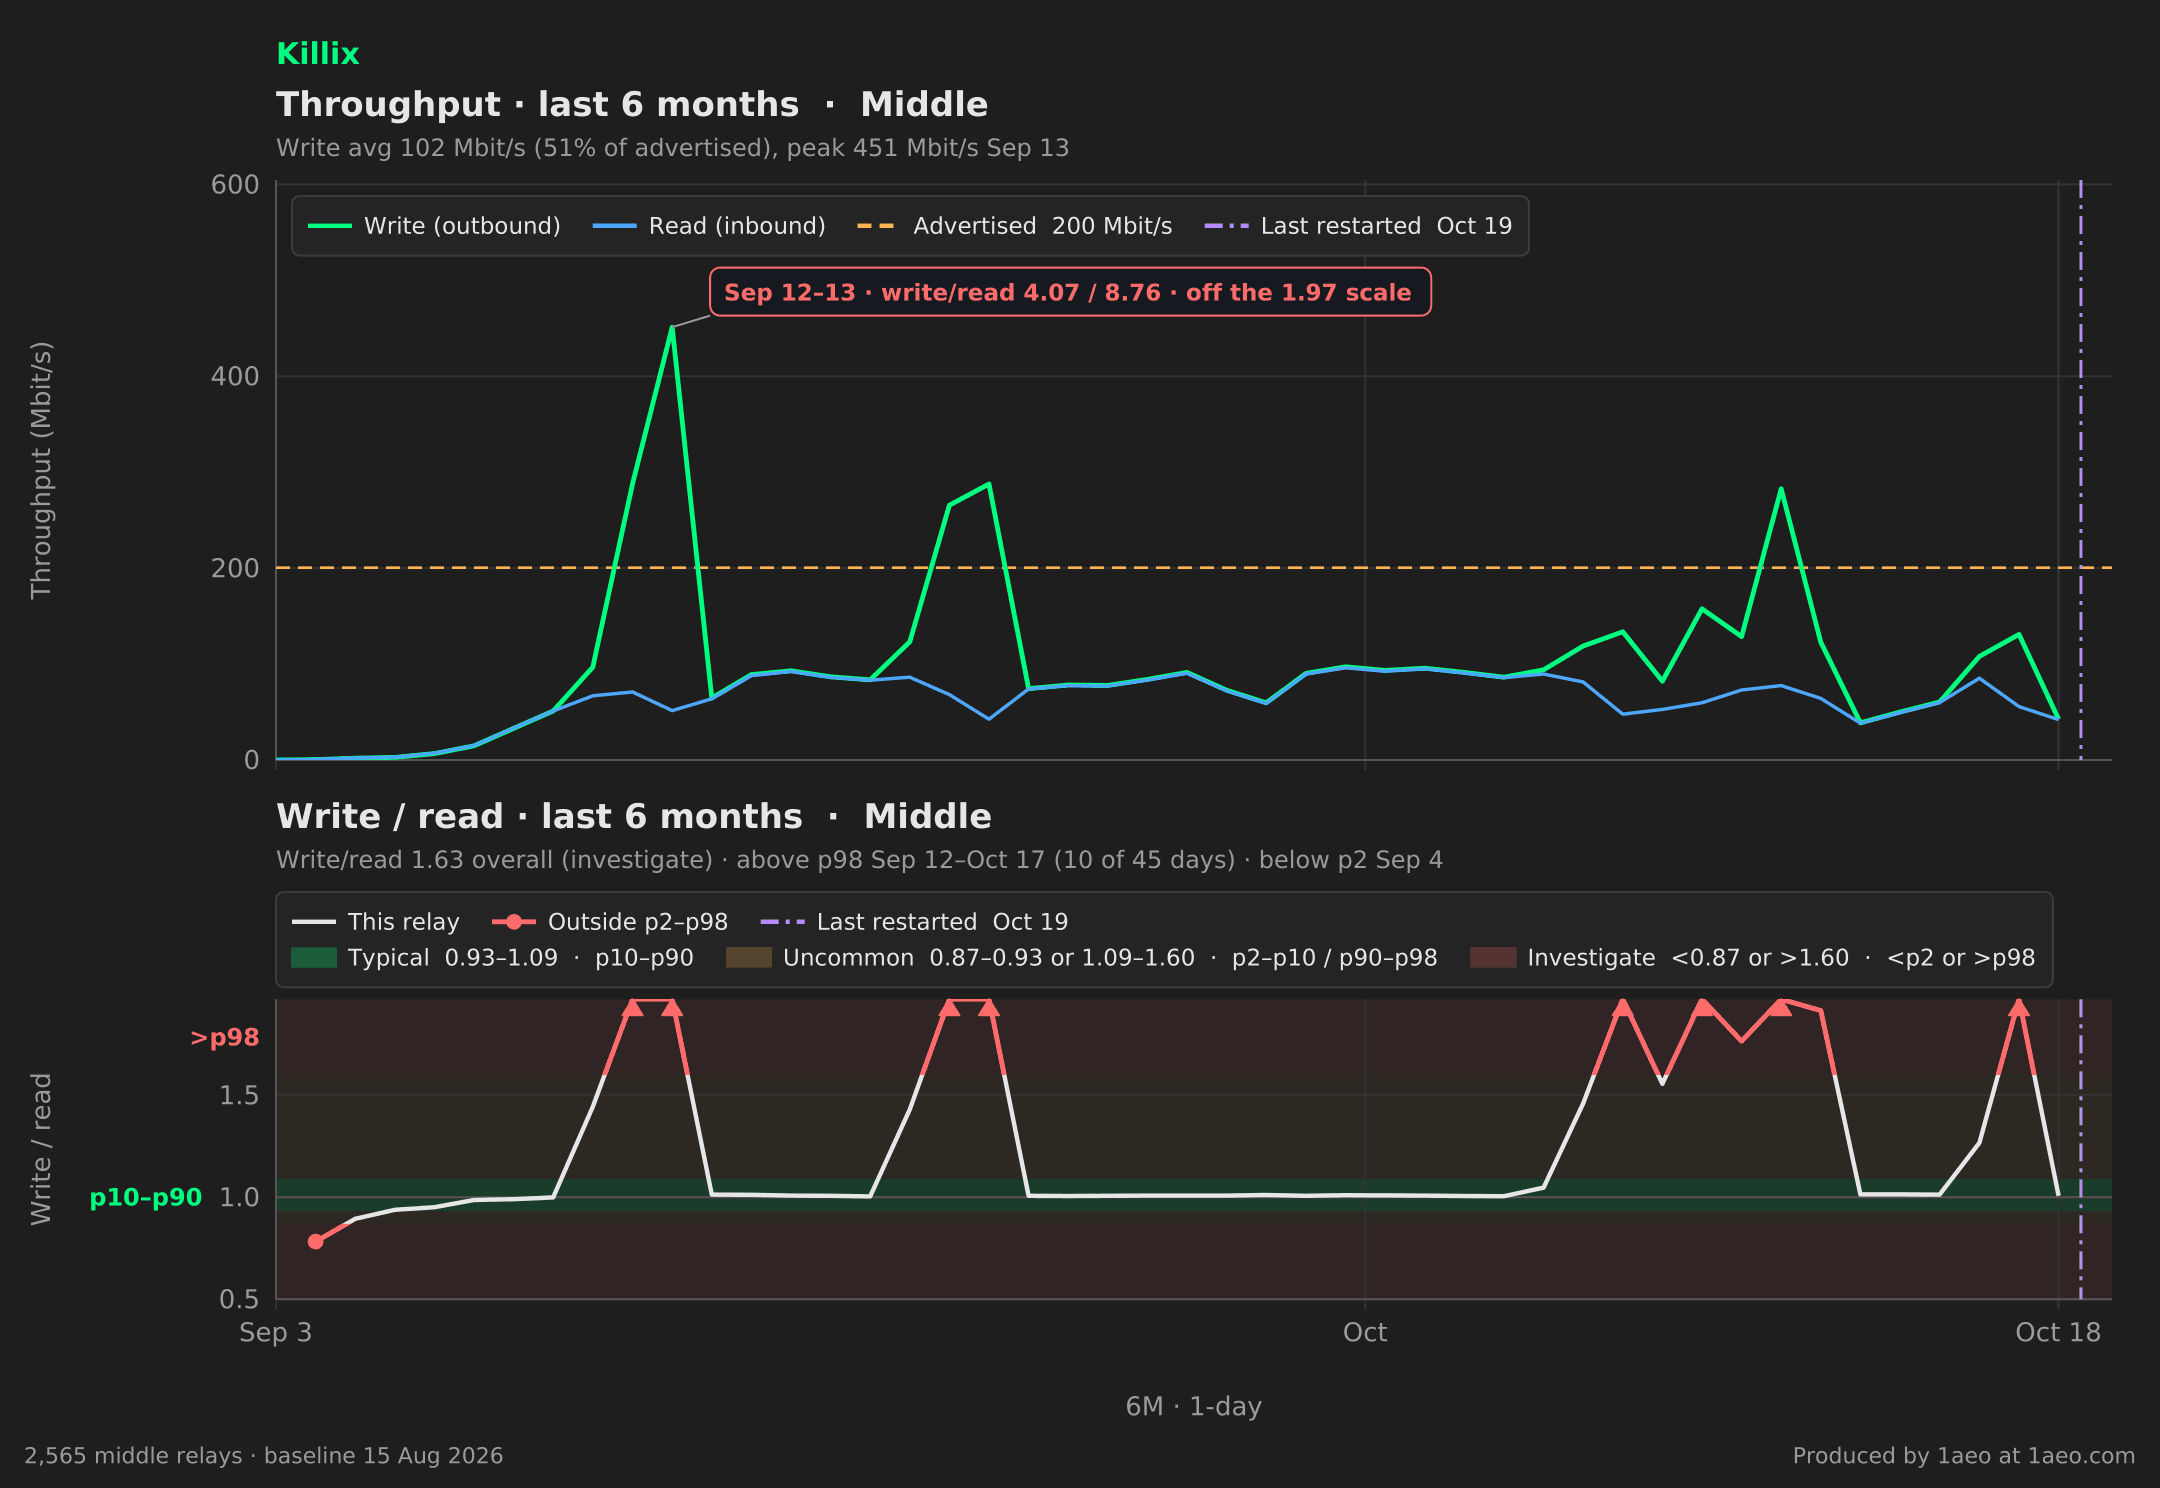Click the Throughput (Mbit/s) axis title
The height and width of the screenshot is (1488, 2160).
tap(41, 471)
